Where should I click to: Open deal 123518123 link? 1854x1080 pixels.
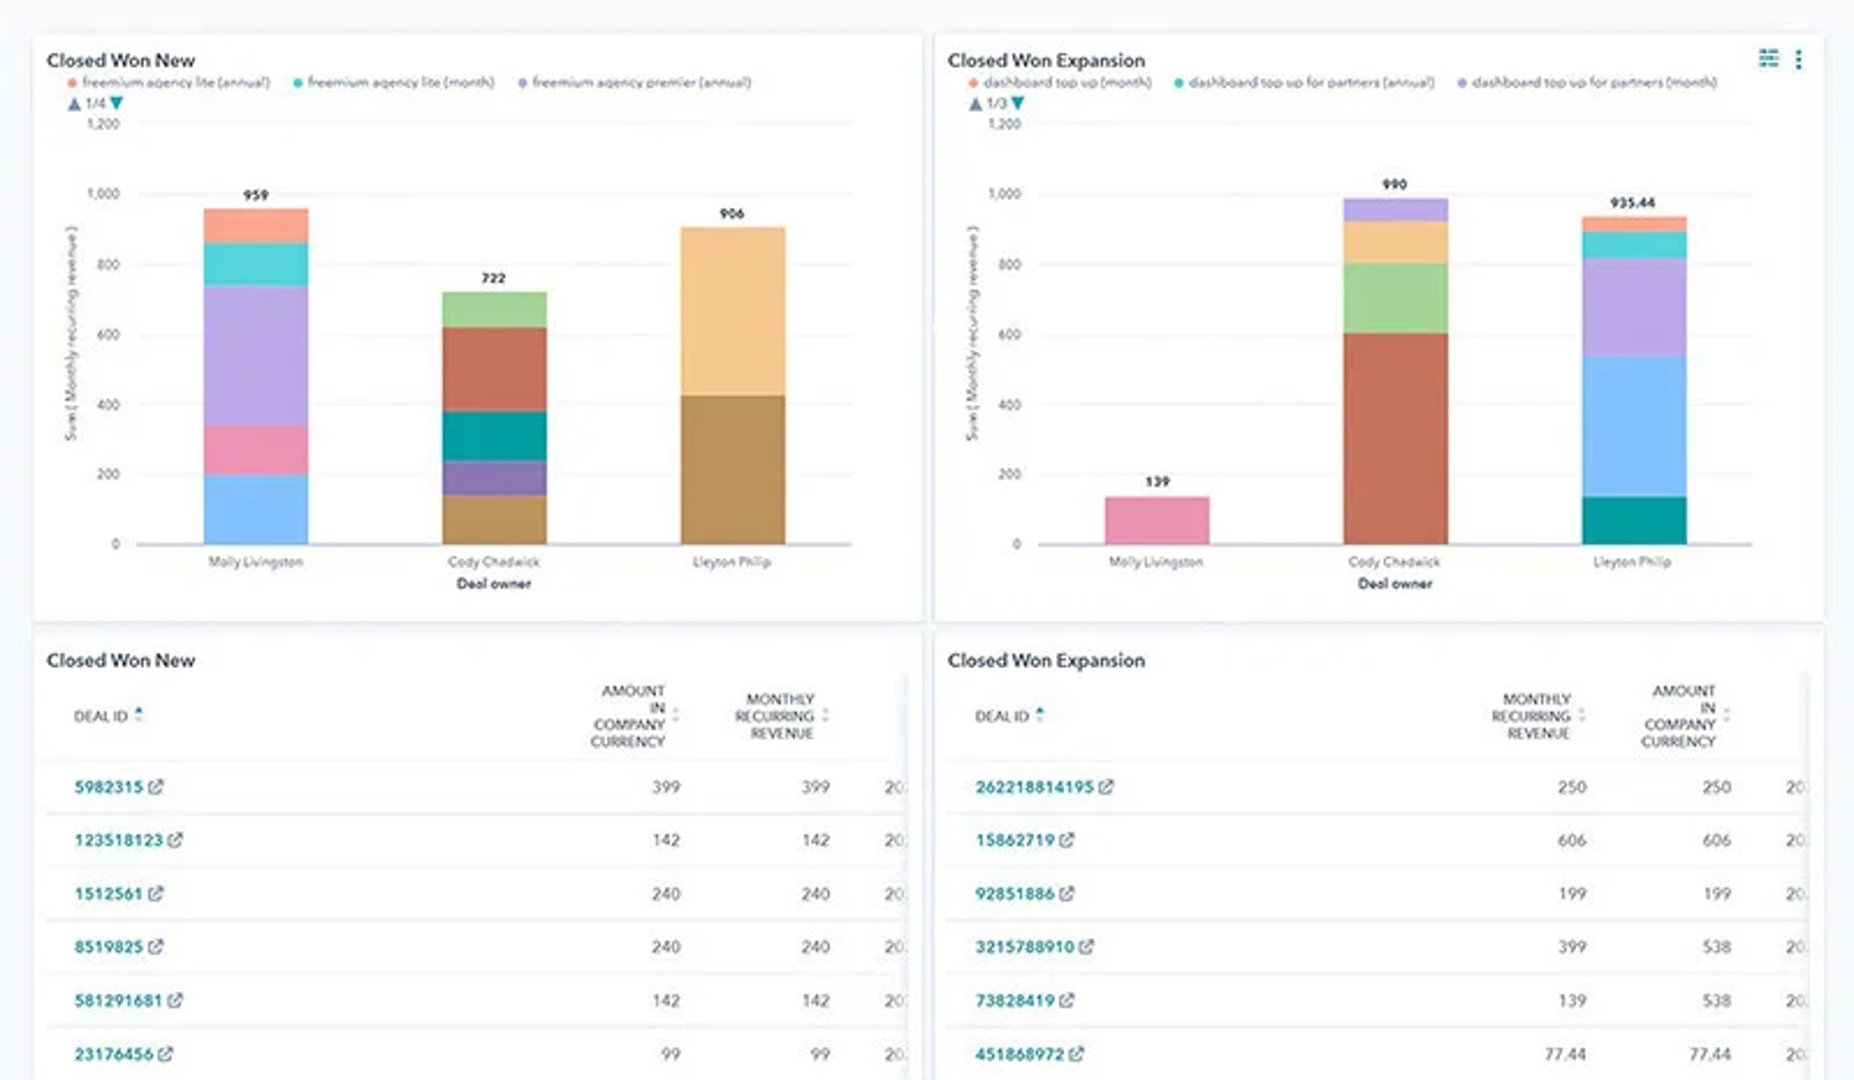tap(118, 840)
